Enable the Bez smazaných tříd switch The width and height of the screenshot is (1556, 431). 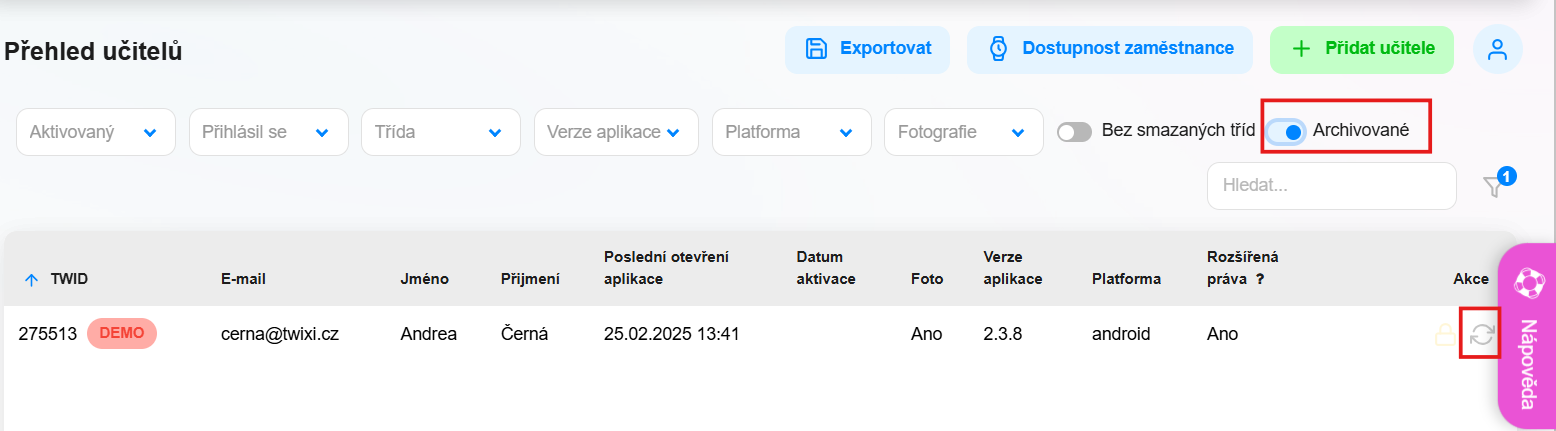pos(1075,132)
